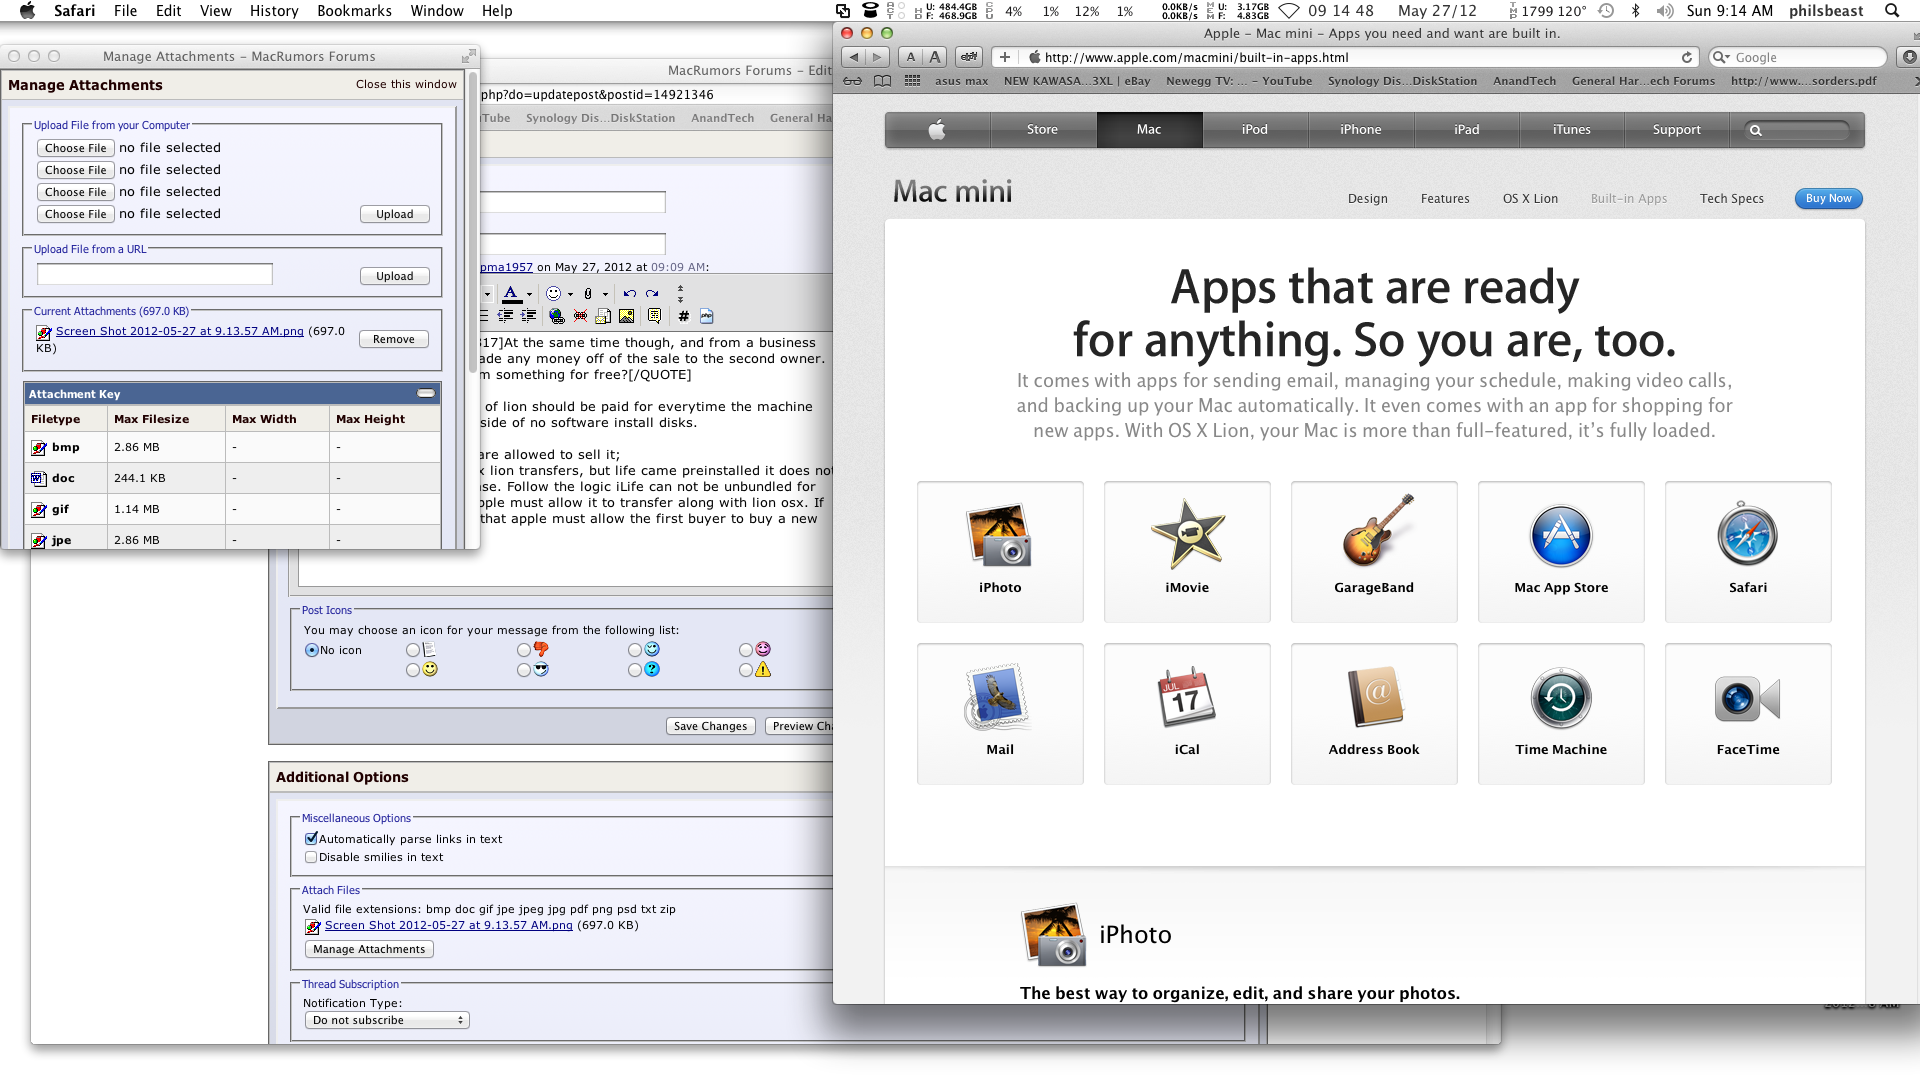Open the Mail app tile
The image size is (1920, 1080).
point(1000,714)
